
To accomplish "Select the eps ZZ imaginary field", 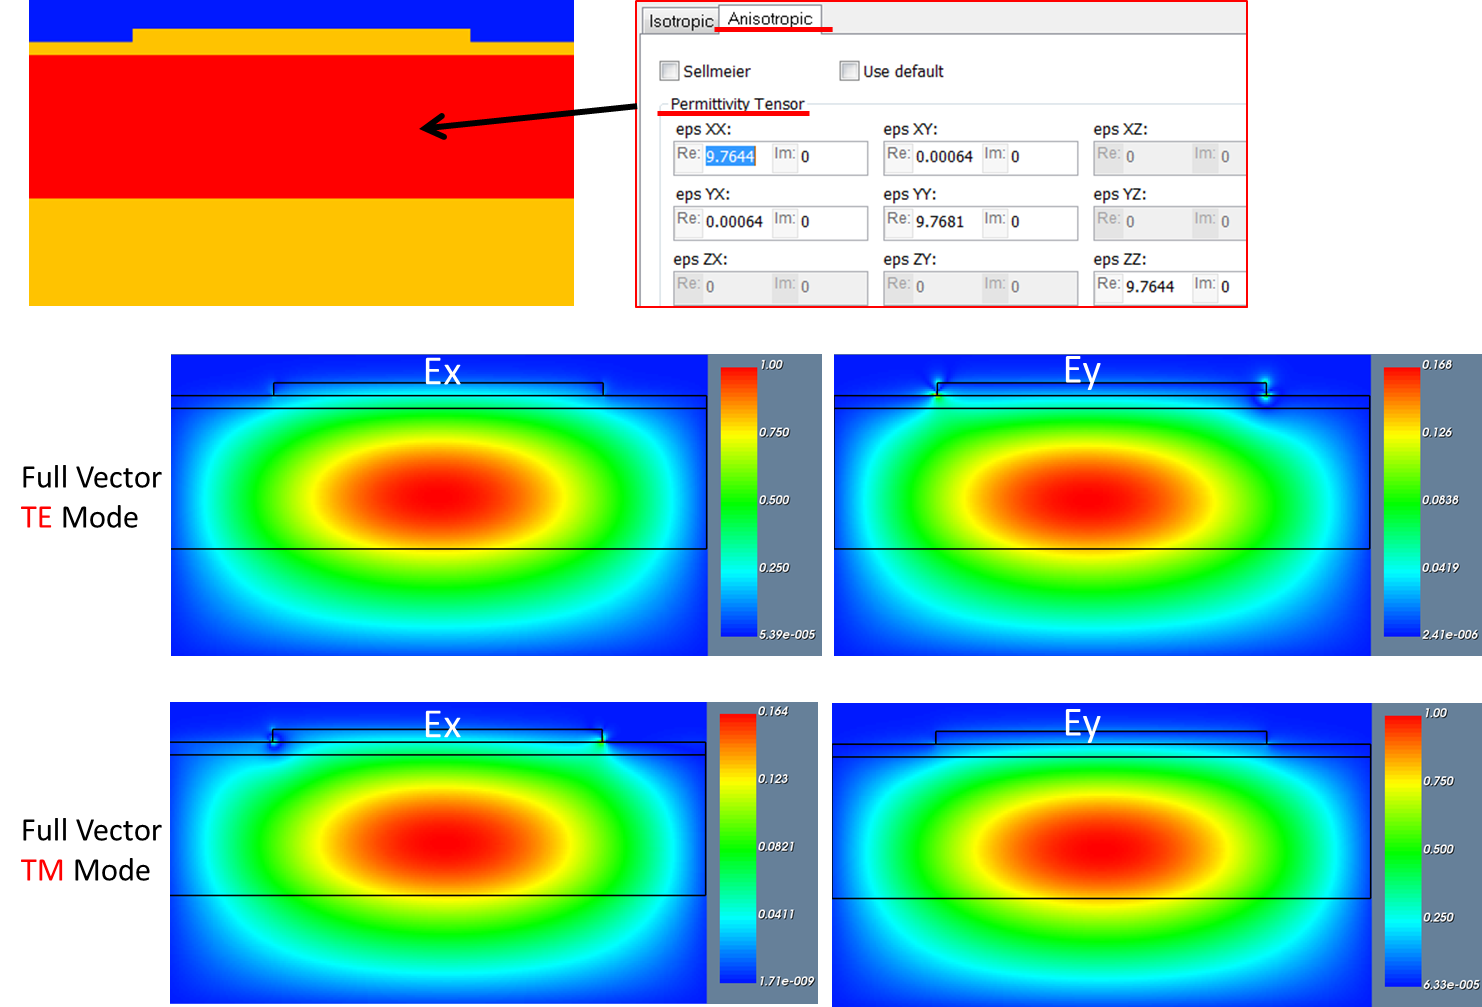I will (x=1230, y=287).
